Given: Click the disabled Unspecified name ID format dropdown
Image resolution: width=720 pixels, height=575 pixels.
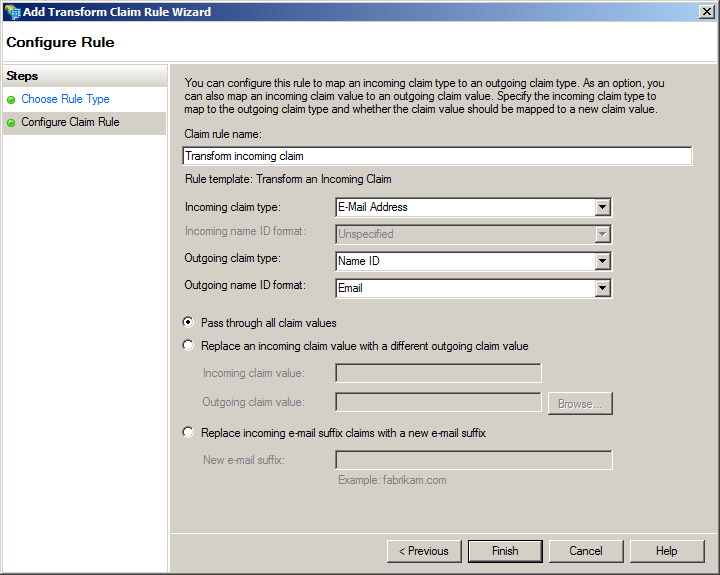Looking at the screenshot, I should pyautogui.click(x=474, y=234).
